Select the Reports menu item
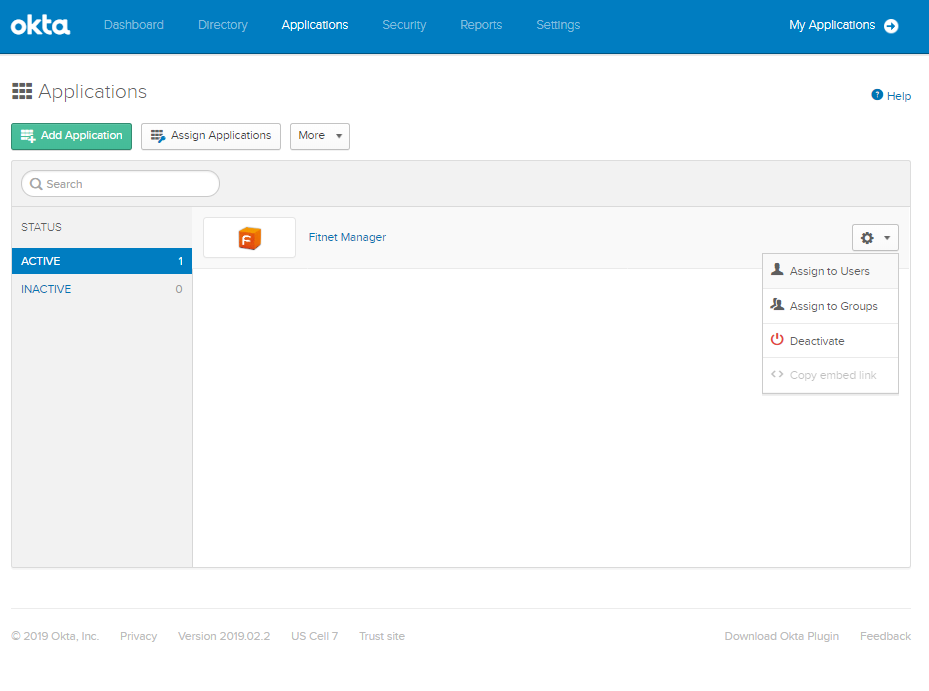 481,25
